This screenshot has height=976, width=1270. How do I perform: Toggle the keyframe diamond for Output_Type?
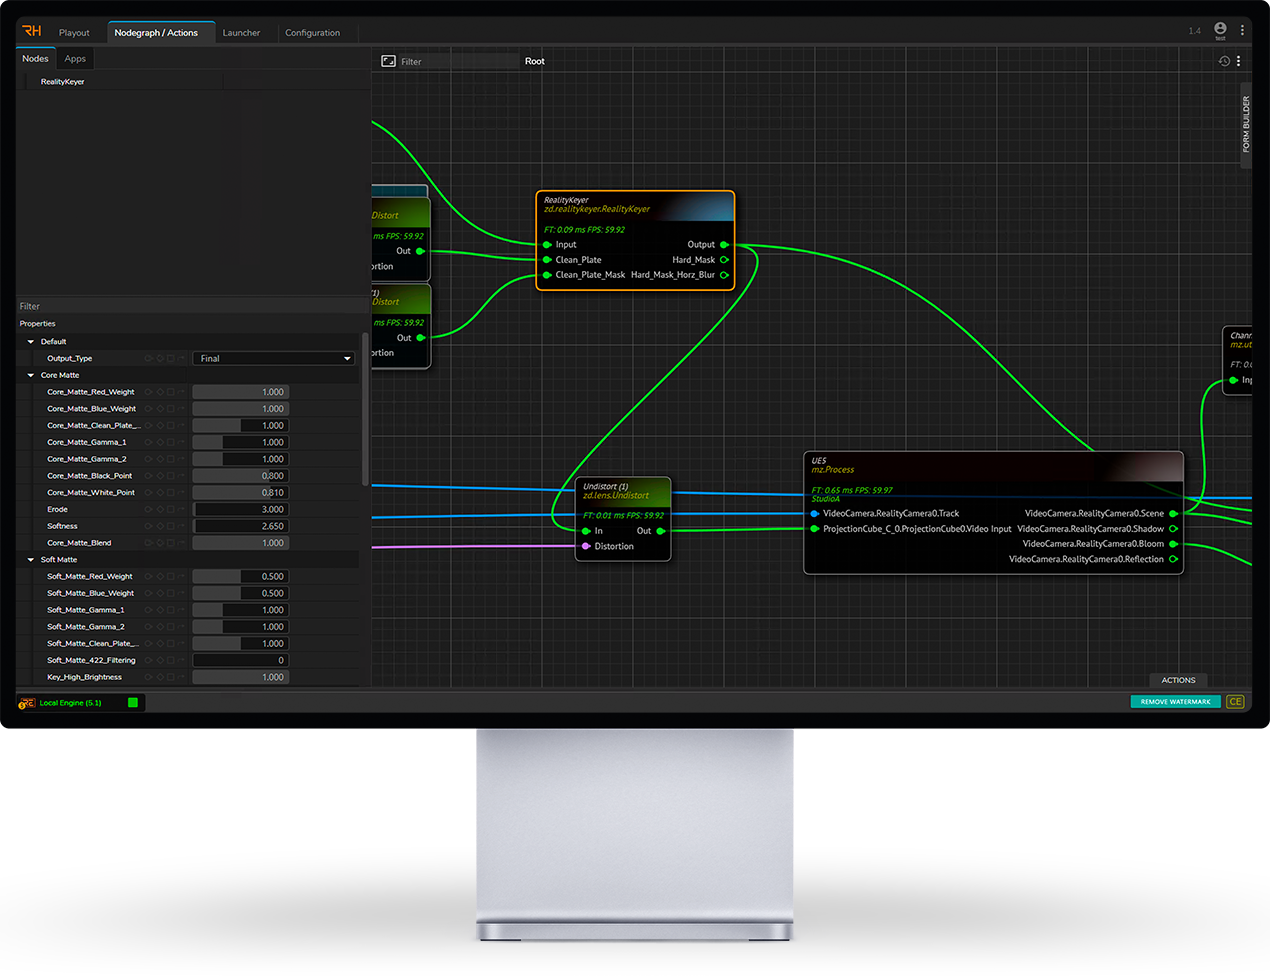(160, 358)
